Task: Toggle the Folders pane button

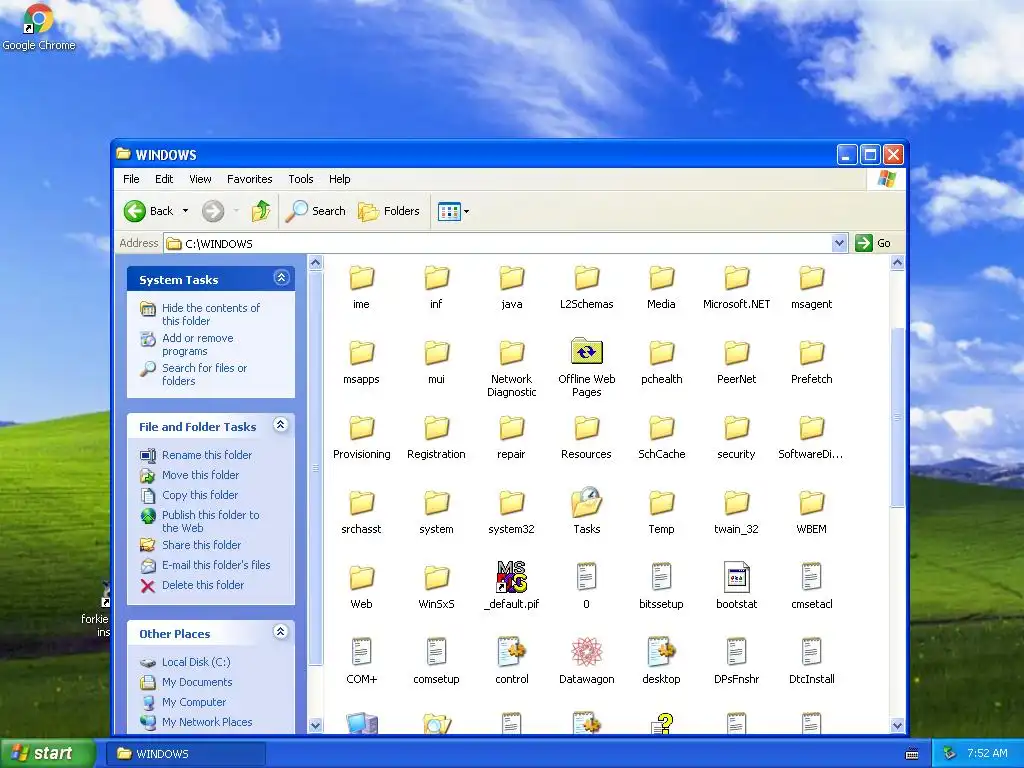Action: [389, 211]
